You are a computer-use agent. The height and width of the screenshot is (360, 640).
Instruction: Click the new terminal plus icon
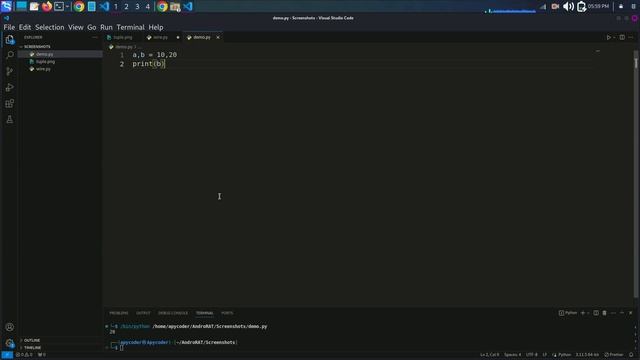point(583,313)
